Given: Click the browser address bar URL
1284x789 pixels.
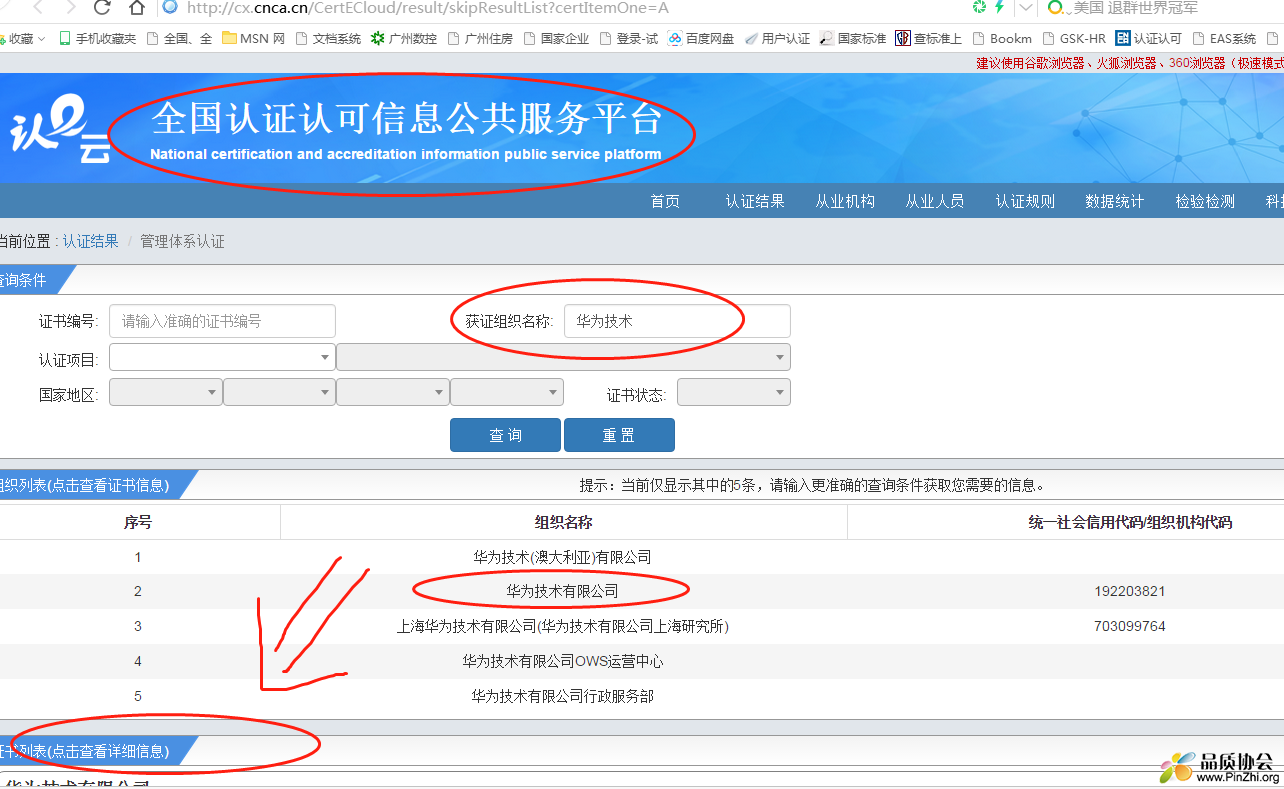Looking at the screenshot, I should click(x=428, y=8).
